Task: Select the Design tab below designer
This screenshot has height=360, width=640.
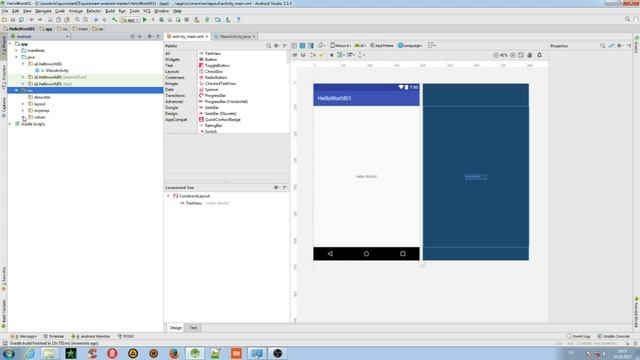Action: [176, 328]
